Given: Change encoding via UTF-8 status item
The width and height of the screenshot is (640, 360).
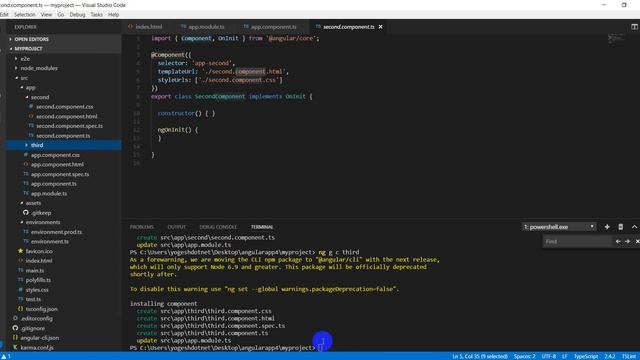Looking at the screenshot, I should coord(549,356).
